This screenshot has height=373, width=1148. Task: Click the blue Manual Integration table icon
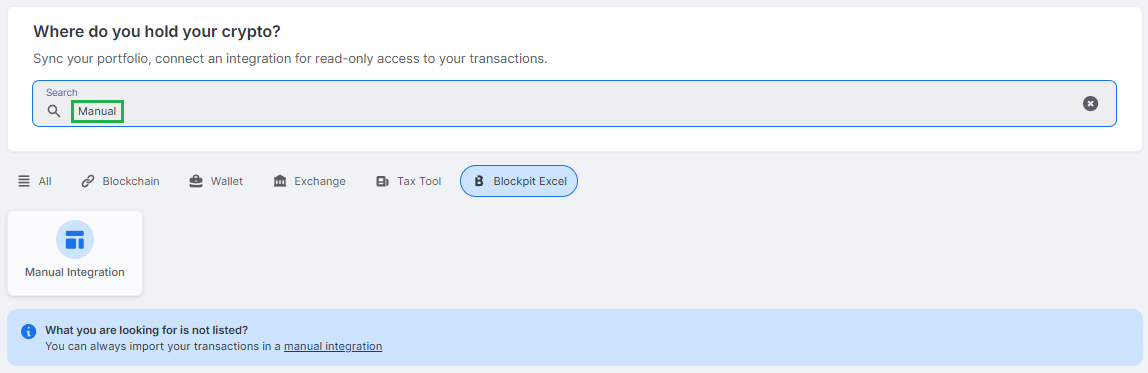pos(75,240)
